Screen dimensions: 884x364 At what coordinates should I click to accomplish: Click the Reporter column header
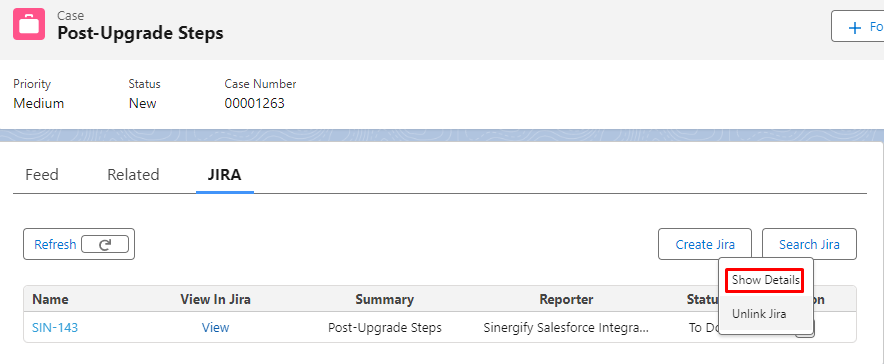point(566,299)
